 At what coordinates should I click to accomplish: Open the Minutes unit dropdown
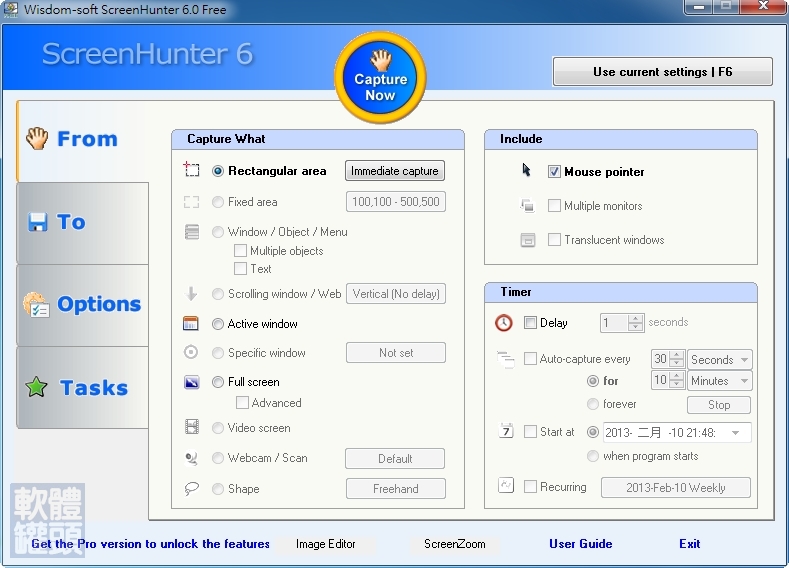(x=720, y=381)
